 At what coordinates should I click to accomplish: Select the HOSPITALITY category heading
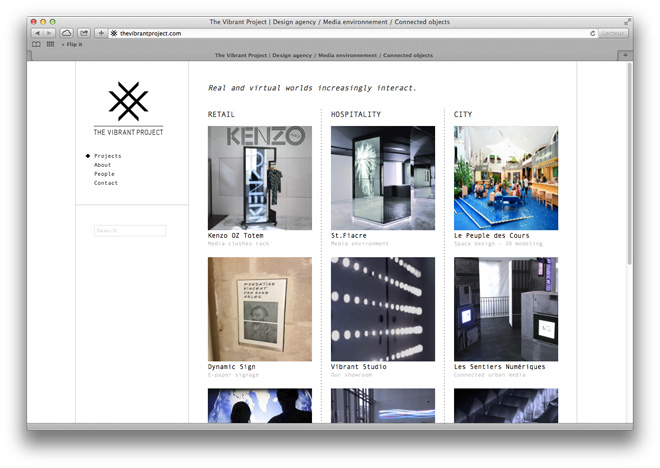(x=356, y=114)
